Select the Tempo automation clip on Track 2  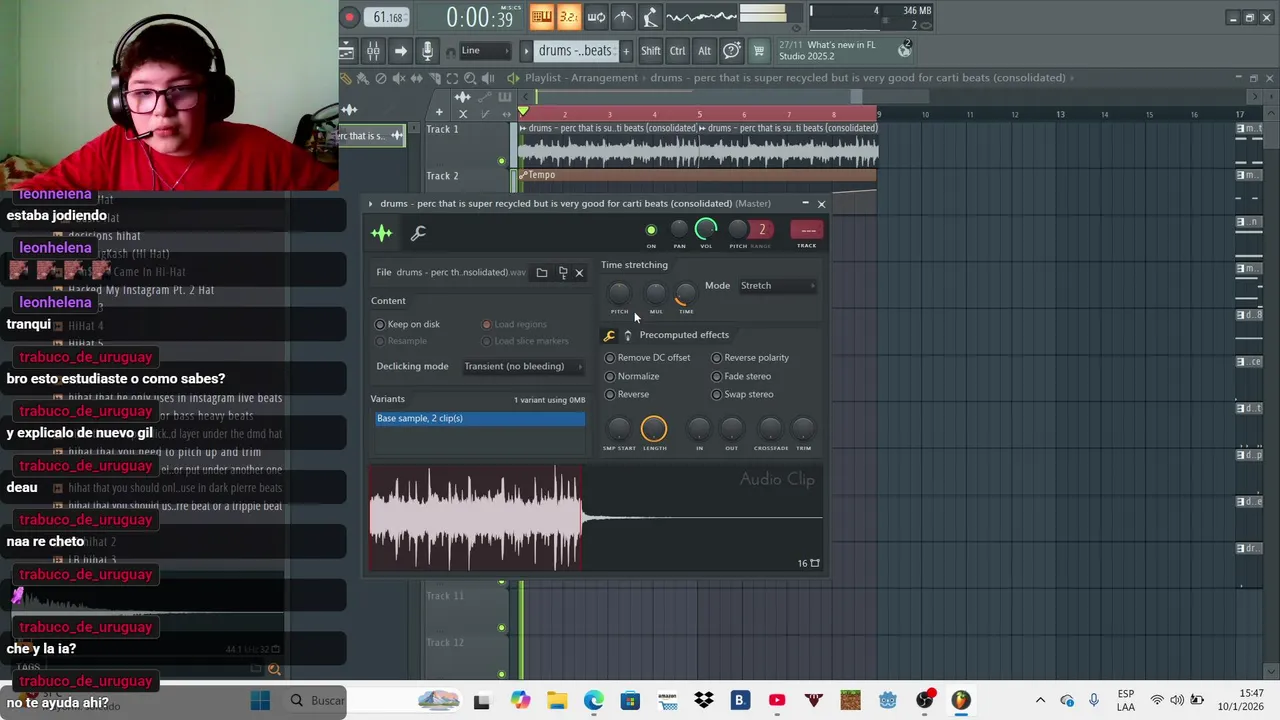click(x=697, y=175)
